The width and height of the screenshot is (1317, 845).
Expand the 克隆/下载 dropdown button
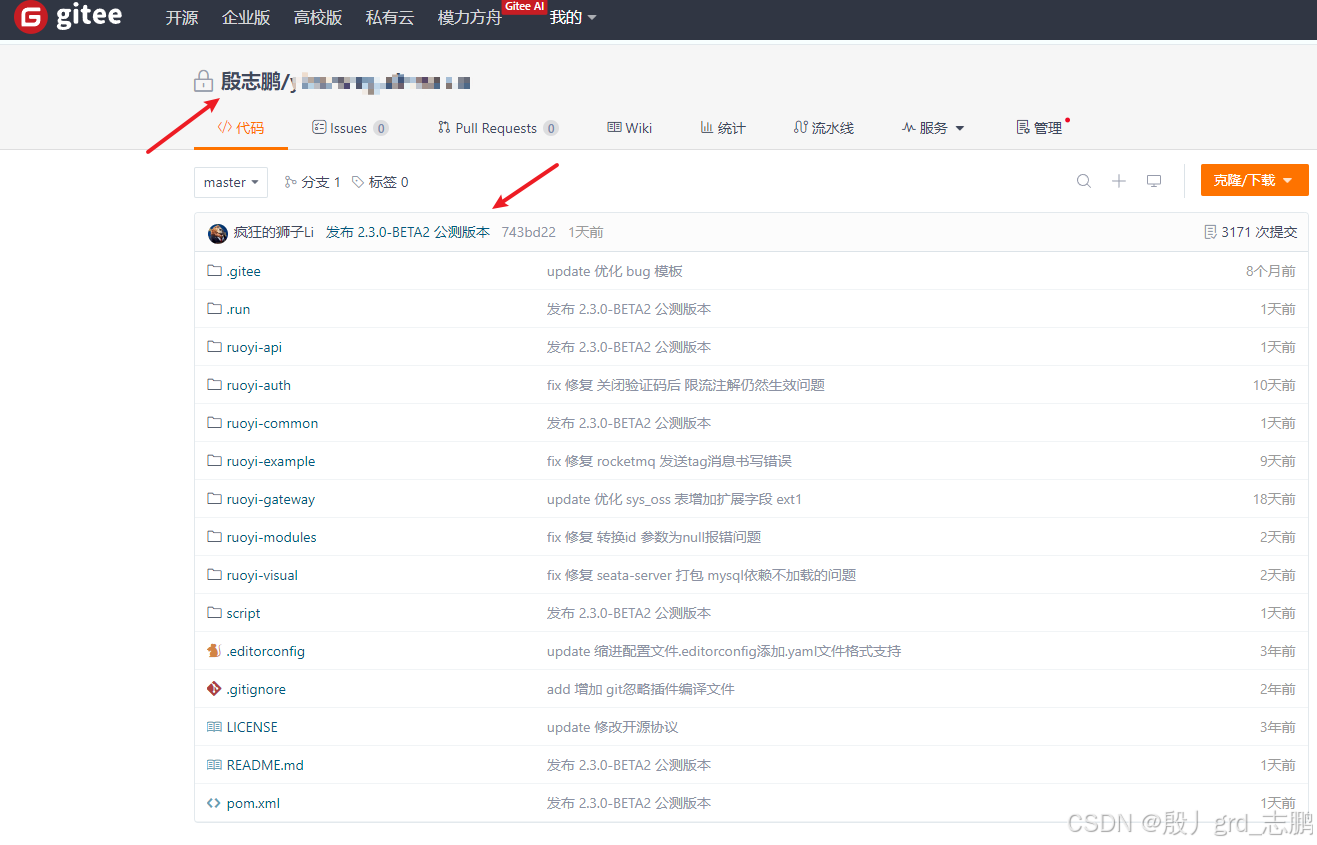point(1254,180)
